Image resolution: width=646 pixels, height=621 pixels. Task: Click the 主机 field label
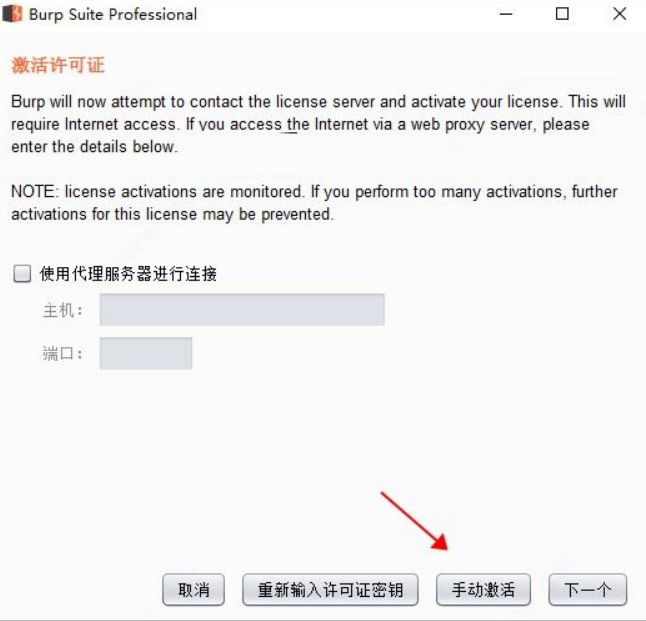point(63,310)
